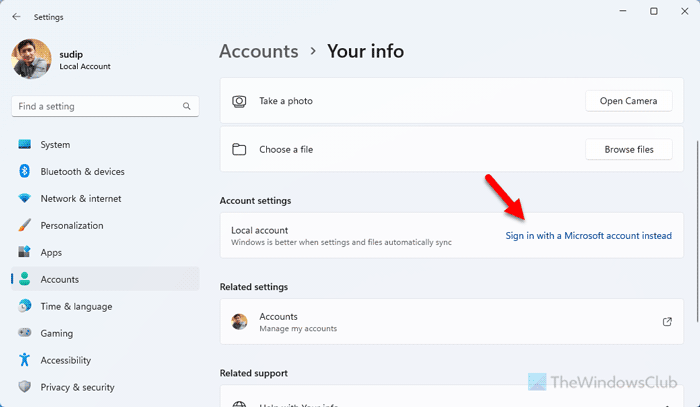Click the Network & internet wifi icon
The height and width of the screenshot is (407, 700).
25,198
